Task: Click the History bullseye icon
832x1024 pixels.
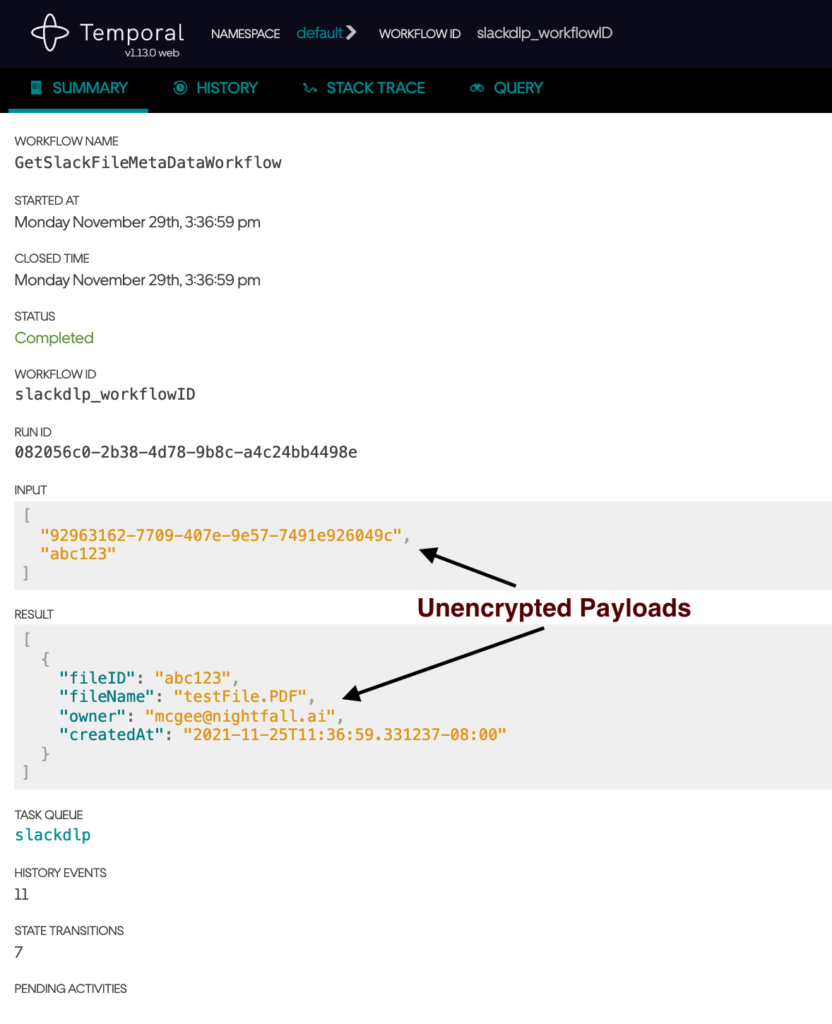Action: pos(181,88)
